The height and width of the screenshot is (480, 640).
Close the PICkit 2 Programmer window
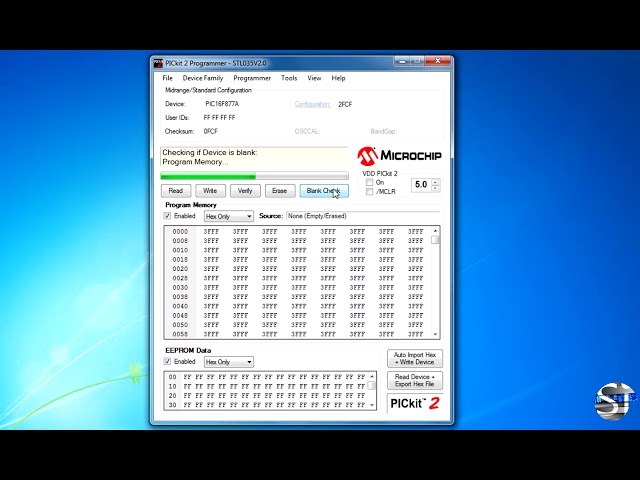438,61
